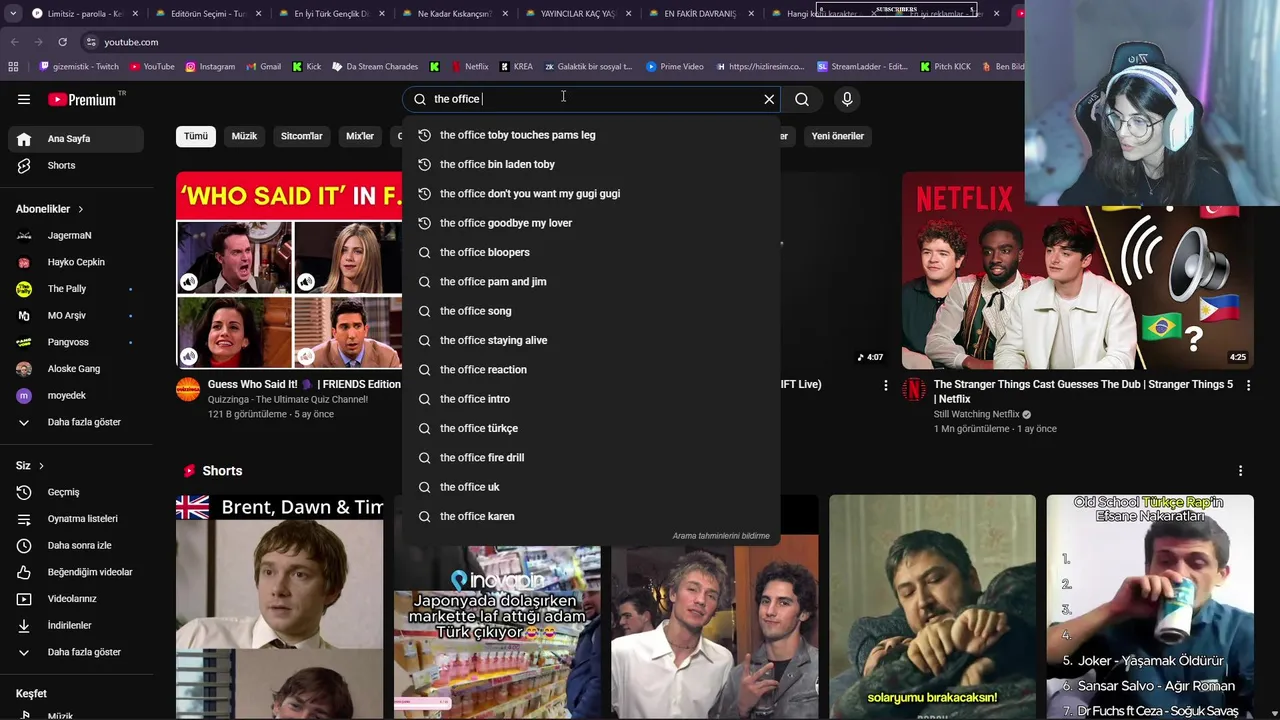Image resolution: width=1280 pixels, height=720 pixels.
Task: Open the Pangvoss subscription channel
Action: (x=76, y=342)
